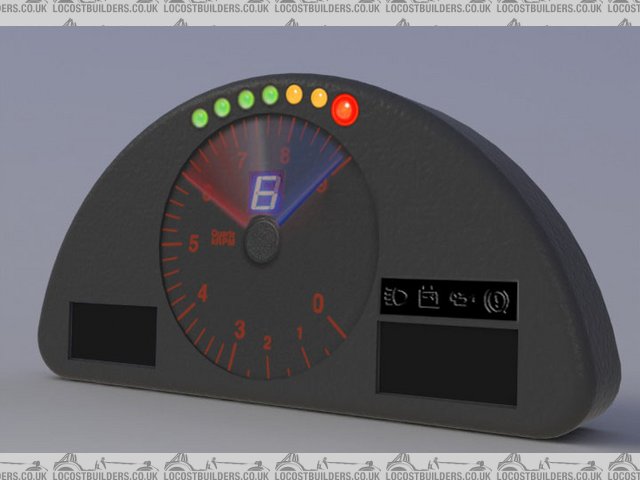Click the blank display below warning icons
This screenshot has height=480, width=640.
tap(448, 362)
